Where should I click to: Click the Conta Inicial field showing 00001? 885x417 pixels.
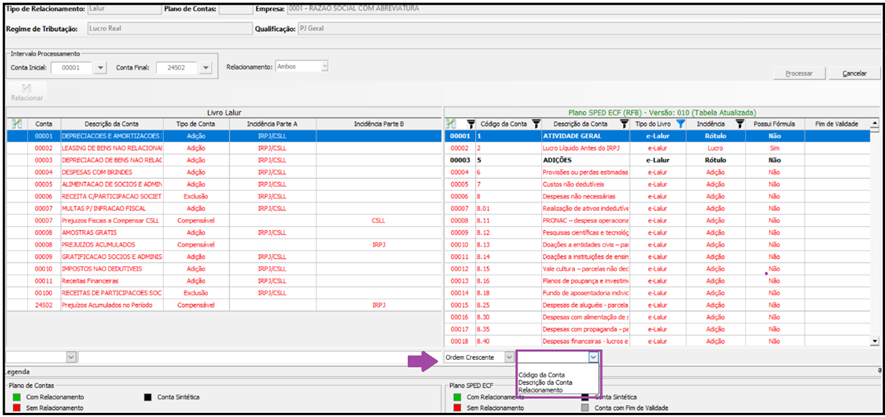click(71, 68)
